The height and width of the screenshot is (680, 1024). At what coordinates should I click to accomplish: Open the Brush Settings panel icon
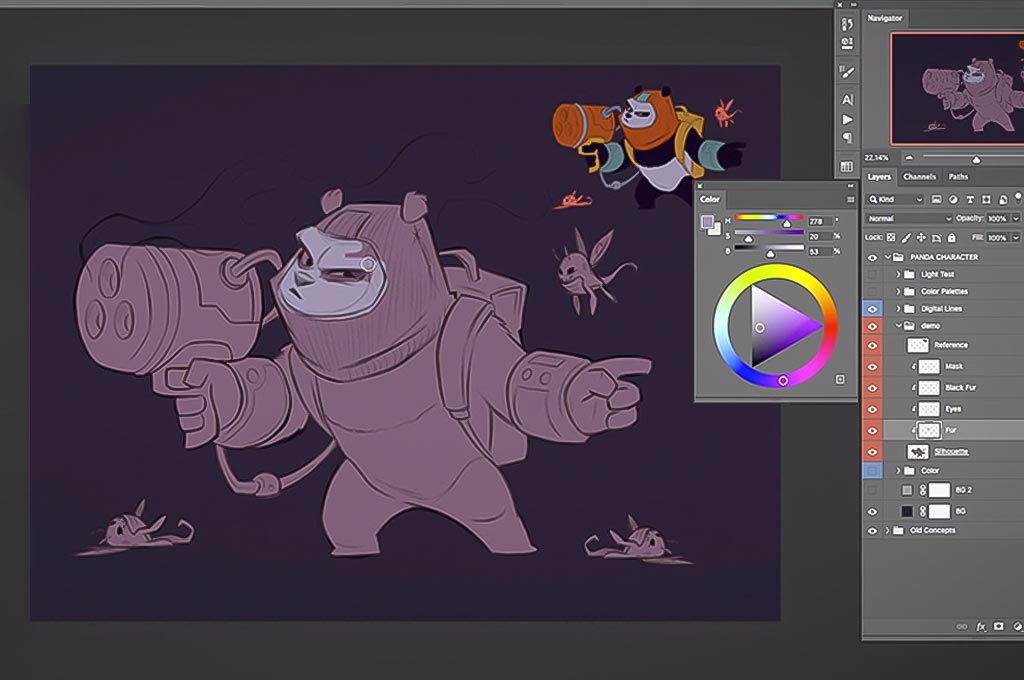[847, 72]
